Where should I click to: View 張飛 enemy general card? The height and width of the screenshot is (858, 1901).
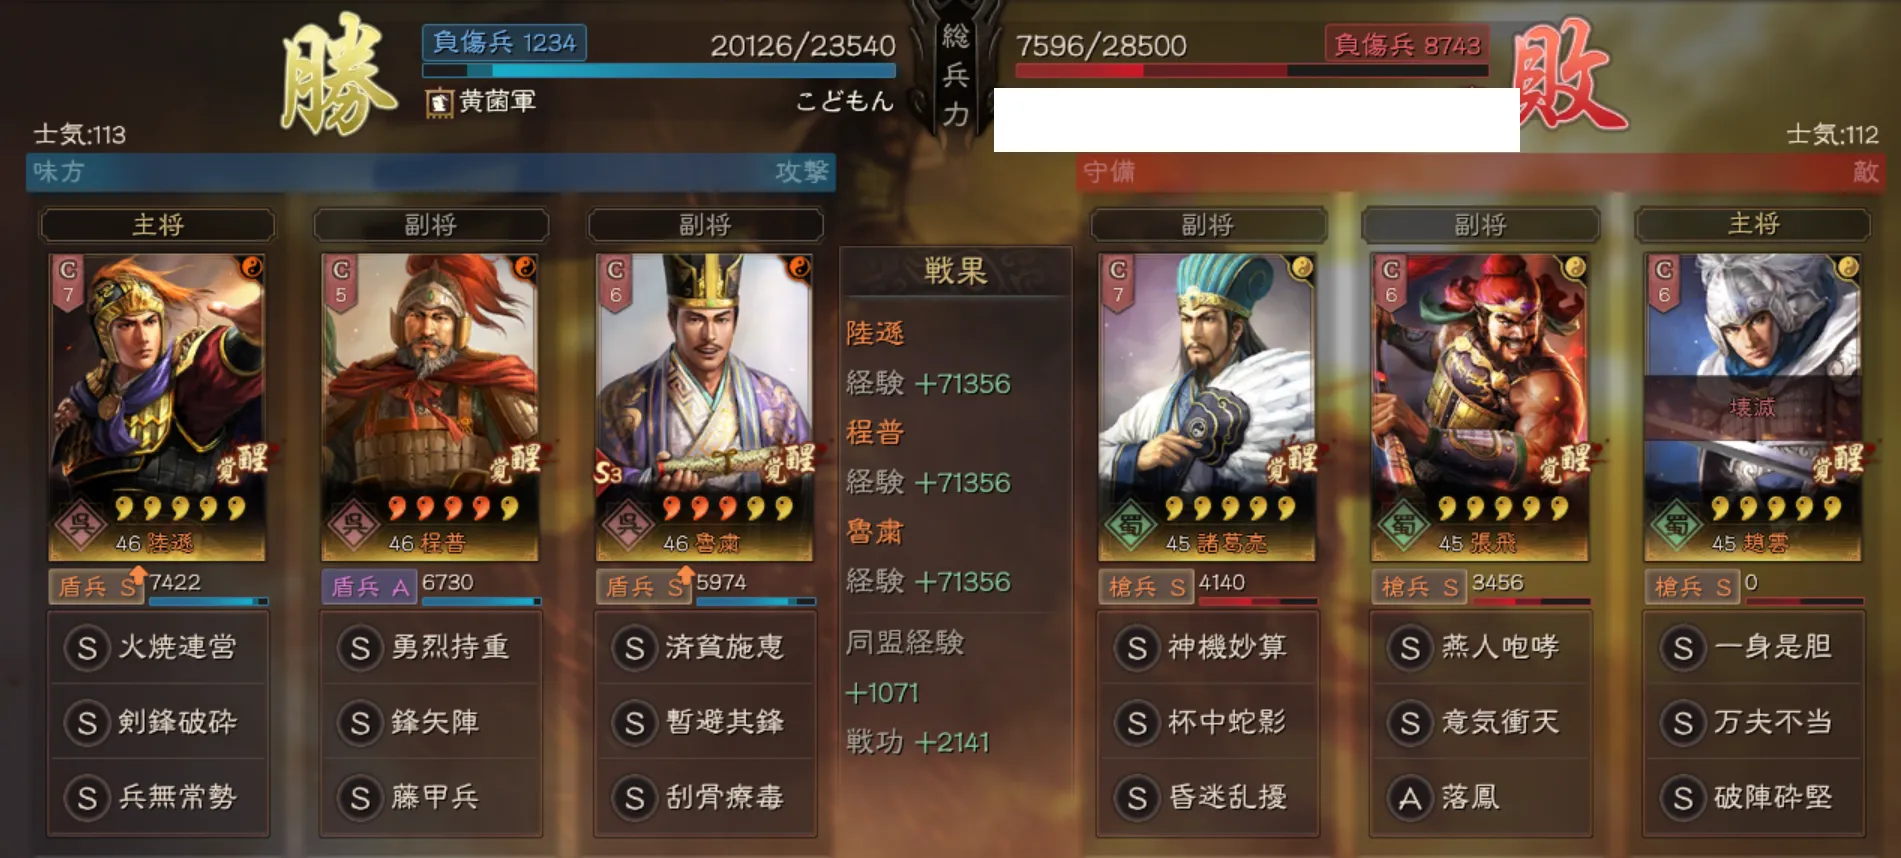[1479, 406]
